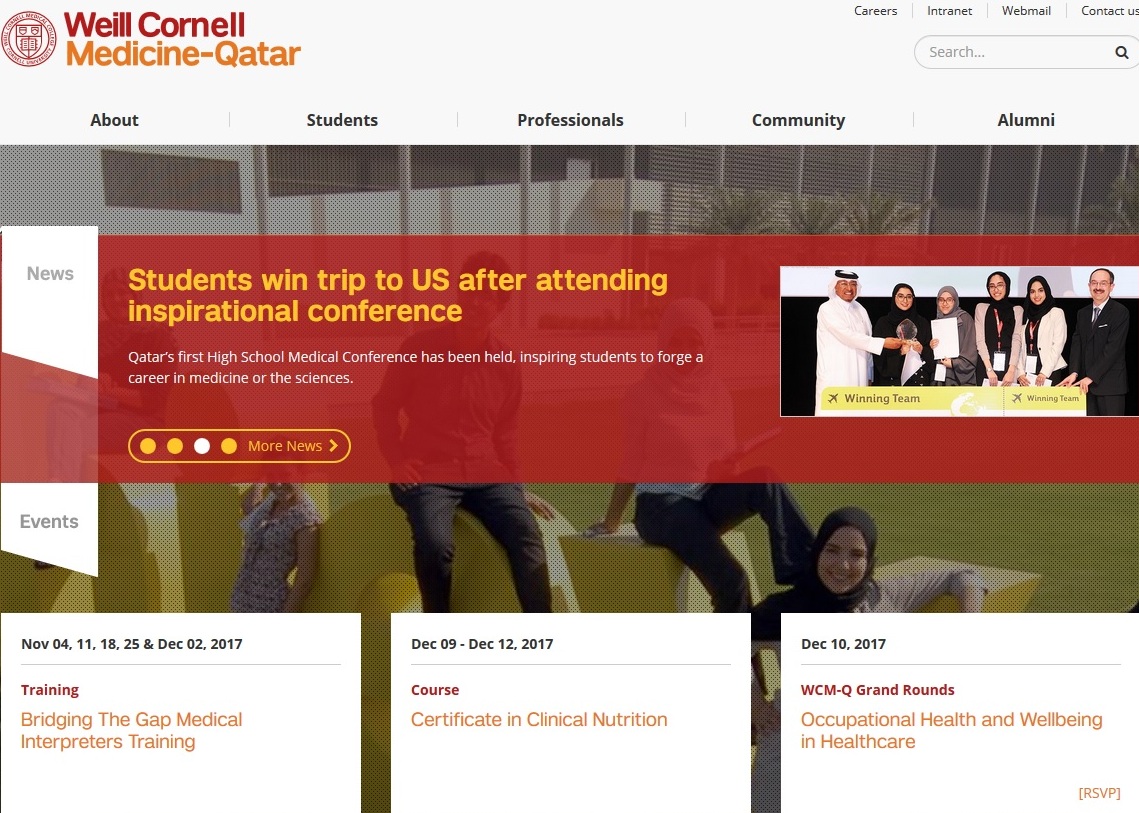Open the Certificate in Clinical Nutrition event
The image size is (1139, 813).
click(x=539, y=719)
